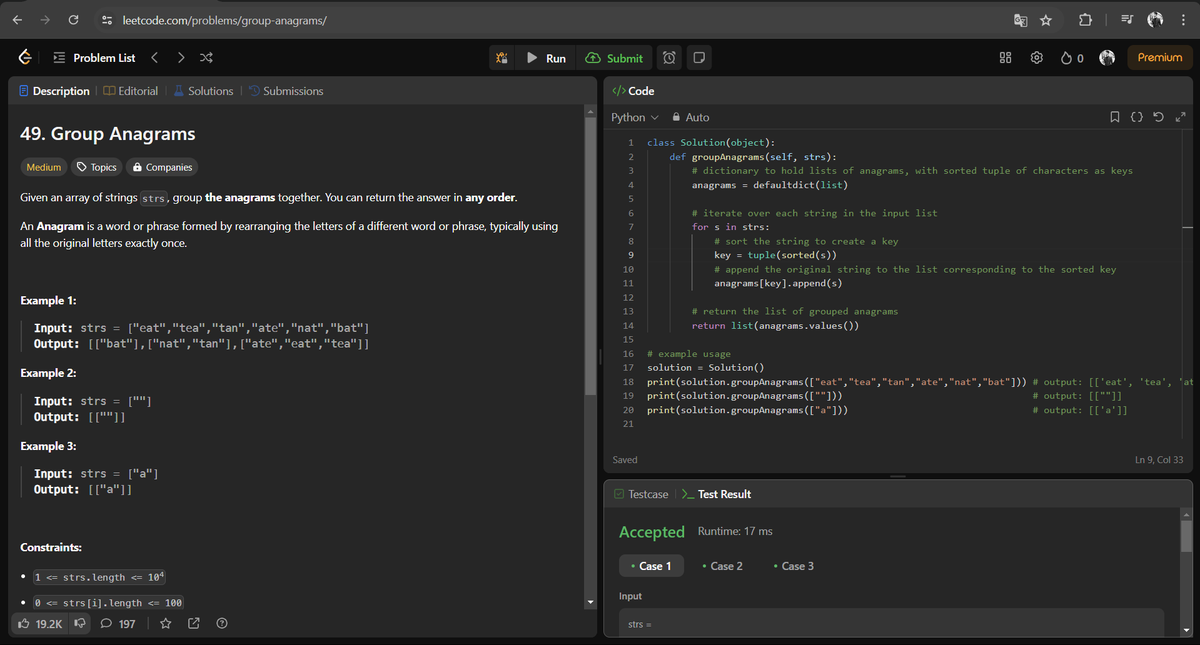Go forward with browser forward arrow
Viewport: 1200px width, 645px height.
[x=44, y=19]
